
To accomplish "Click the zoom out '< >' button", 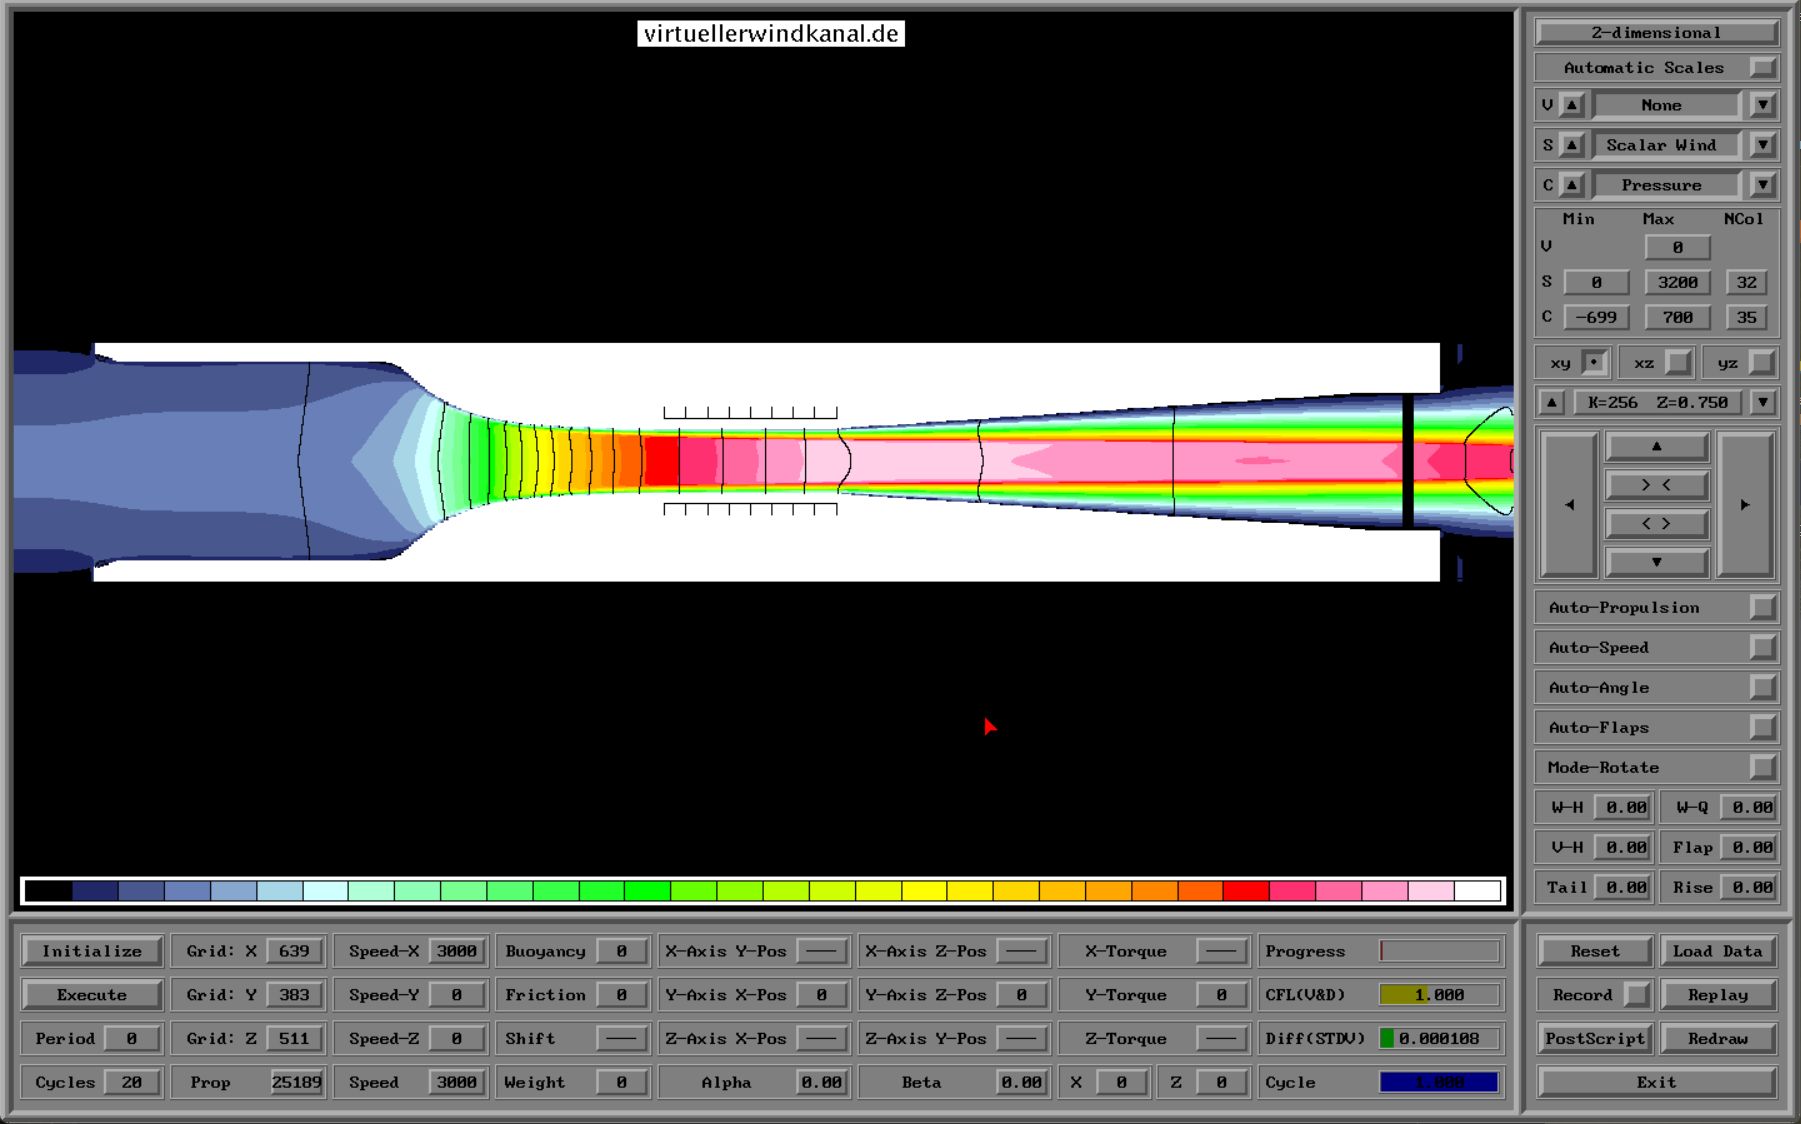I will click(x=1656, y=523).
